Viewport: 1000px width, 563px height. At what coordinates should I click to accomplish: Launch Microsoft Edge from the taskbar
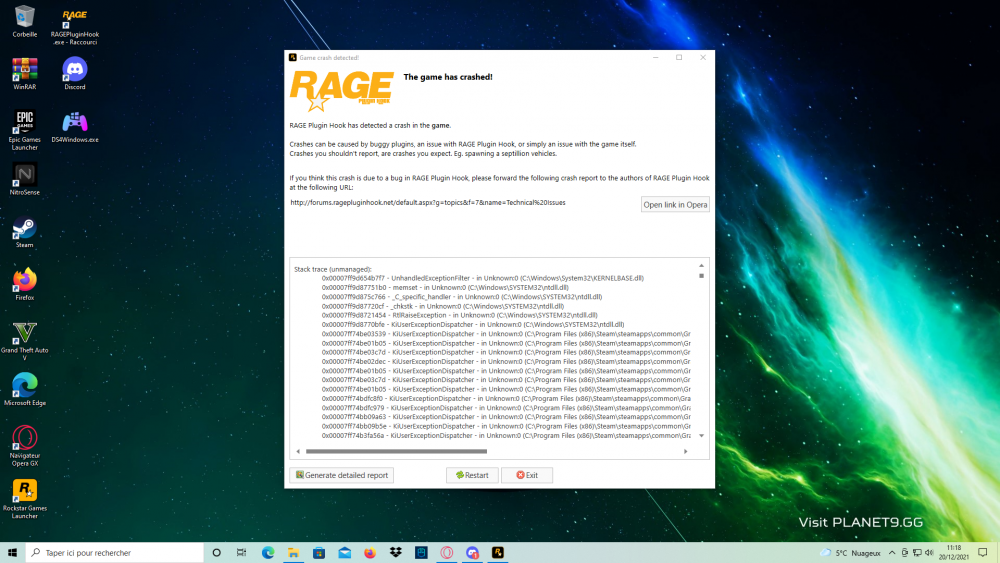tap(268, 552)
